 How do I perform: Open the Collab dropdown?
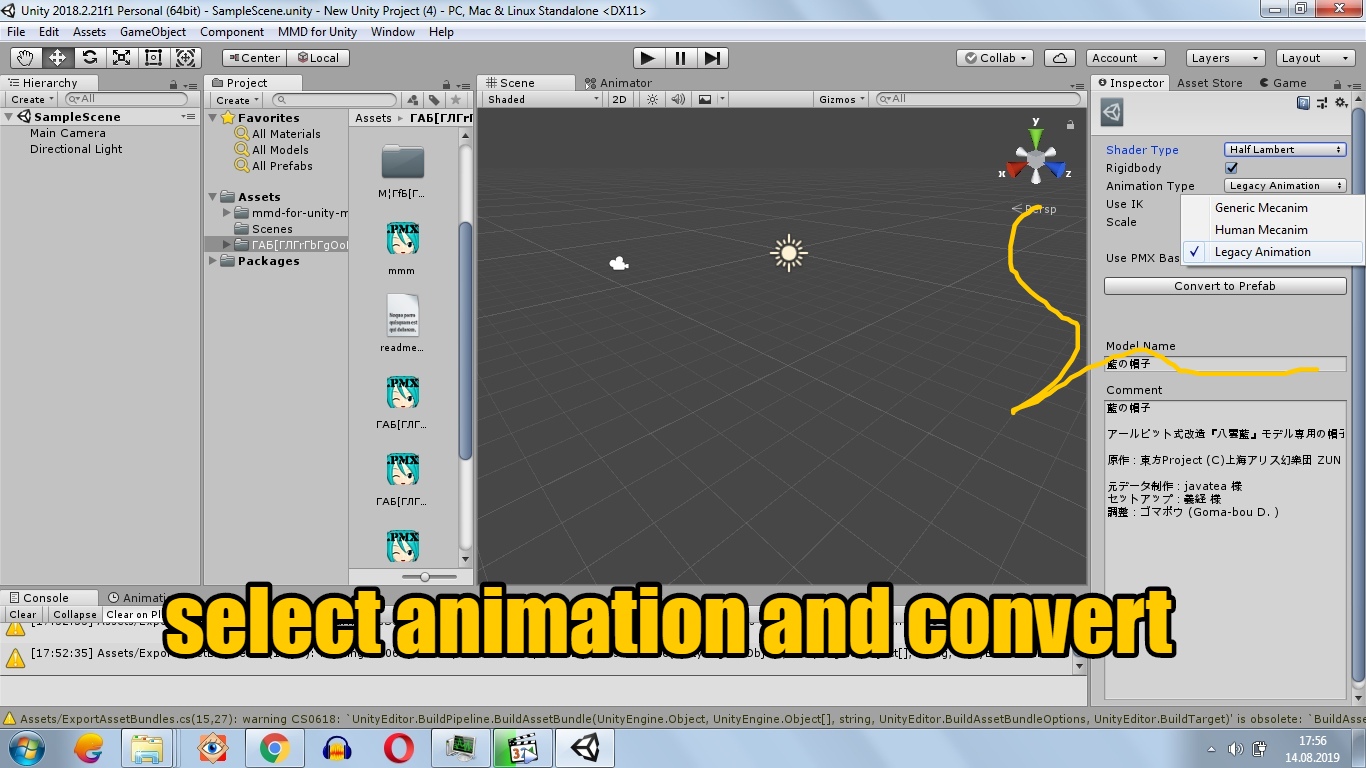tap(995, 58)
